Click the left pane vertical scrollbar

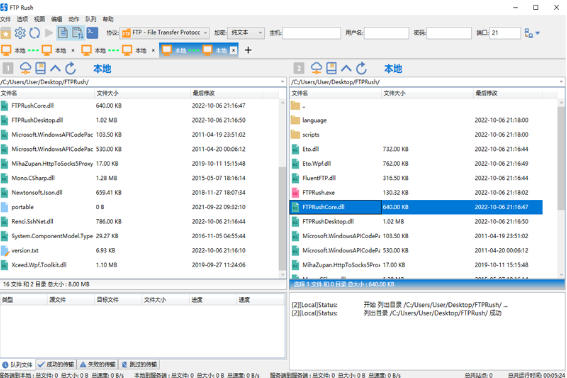pos(282,218)
